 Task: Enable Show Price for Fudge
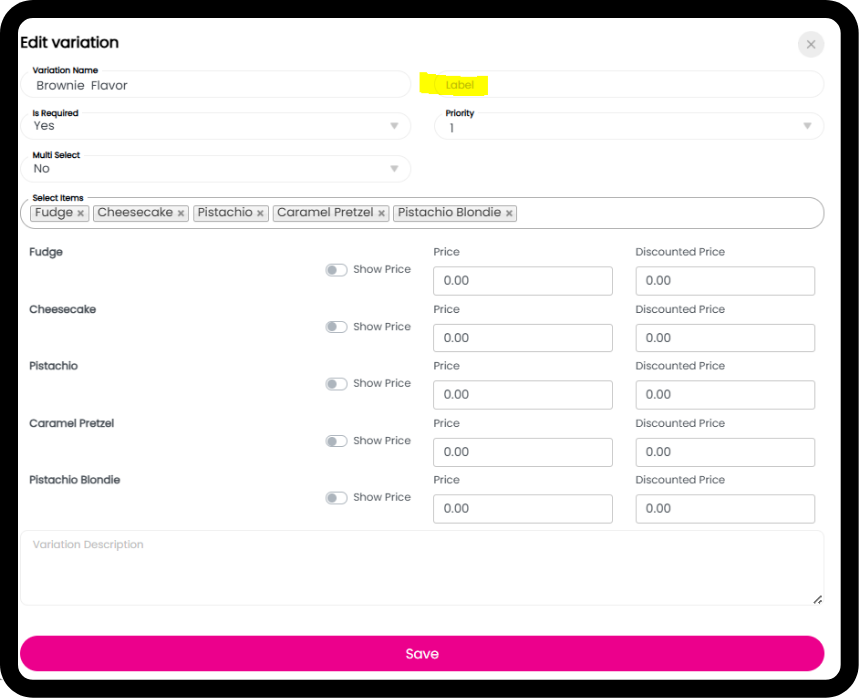click(336, 270)
